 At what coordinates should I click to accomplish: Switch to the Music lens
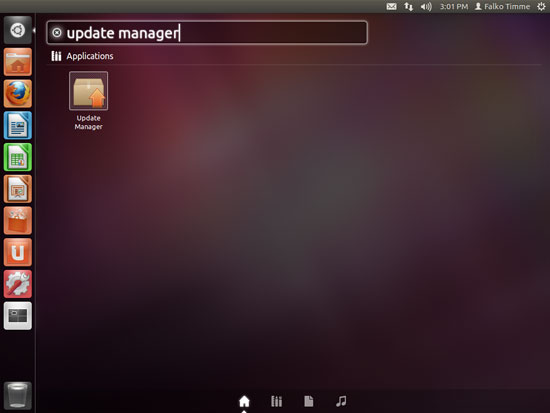pos(341,401)
